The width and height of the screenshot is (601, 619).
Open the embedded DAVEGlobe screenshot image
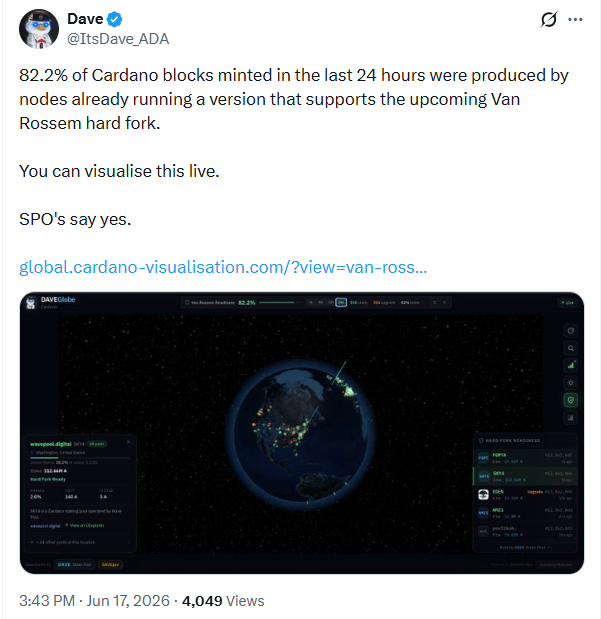[x=302, y=433]
